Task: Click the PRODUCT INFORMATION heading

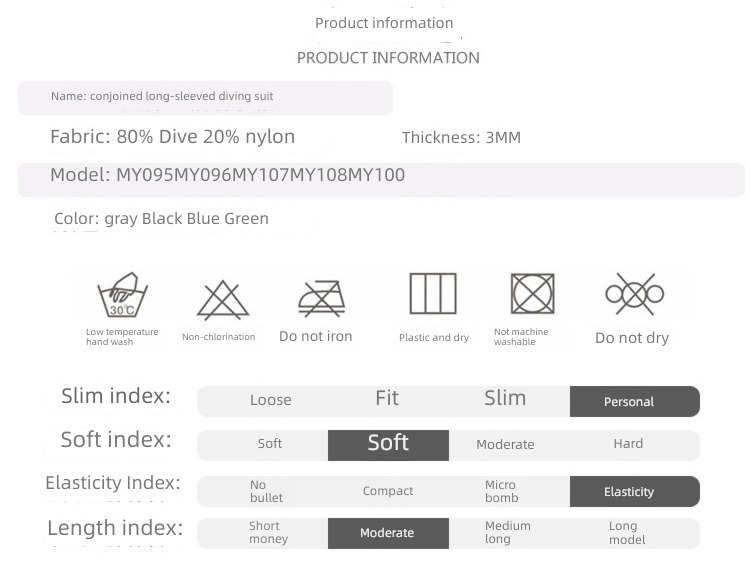Action: tap(388, 58)
